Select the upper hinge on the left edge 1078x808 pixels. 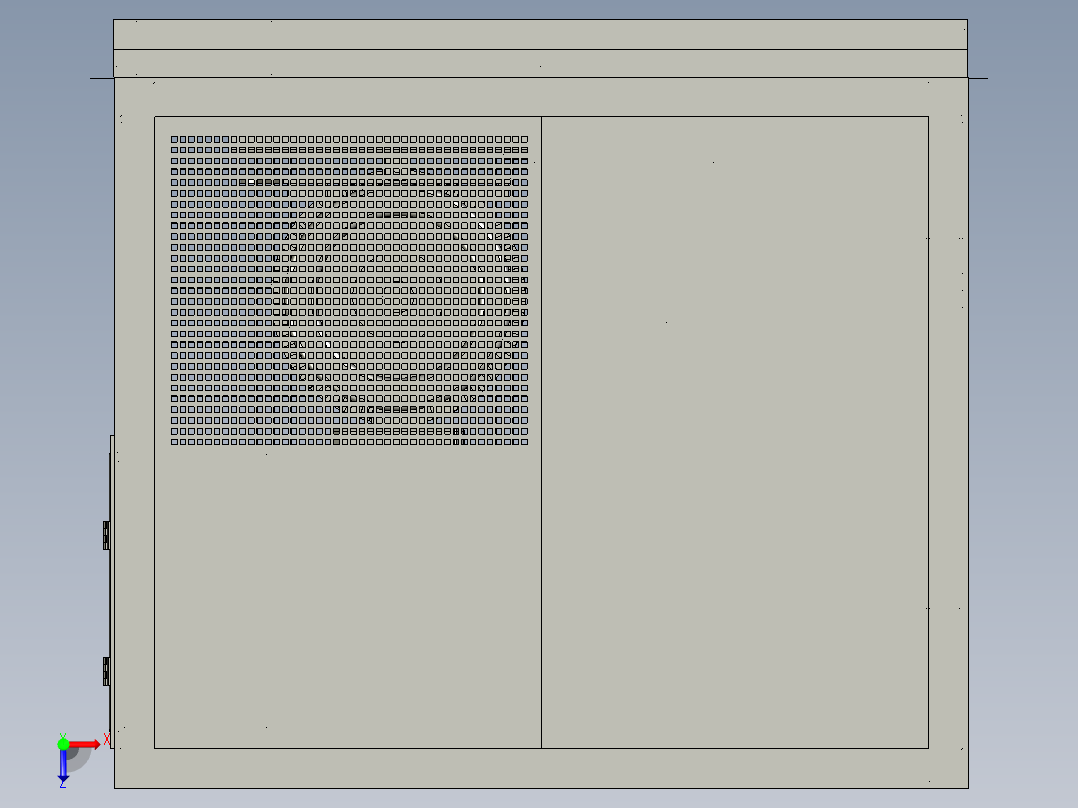[106, 535]
